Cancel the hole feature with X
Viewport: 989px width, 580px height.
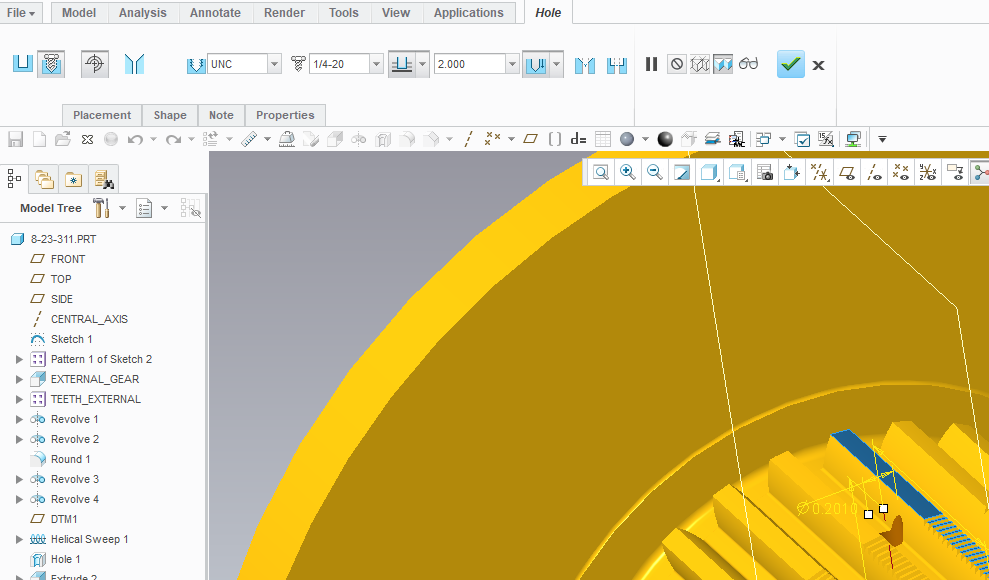pos(818,65)
